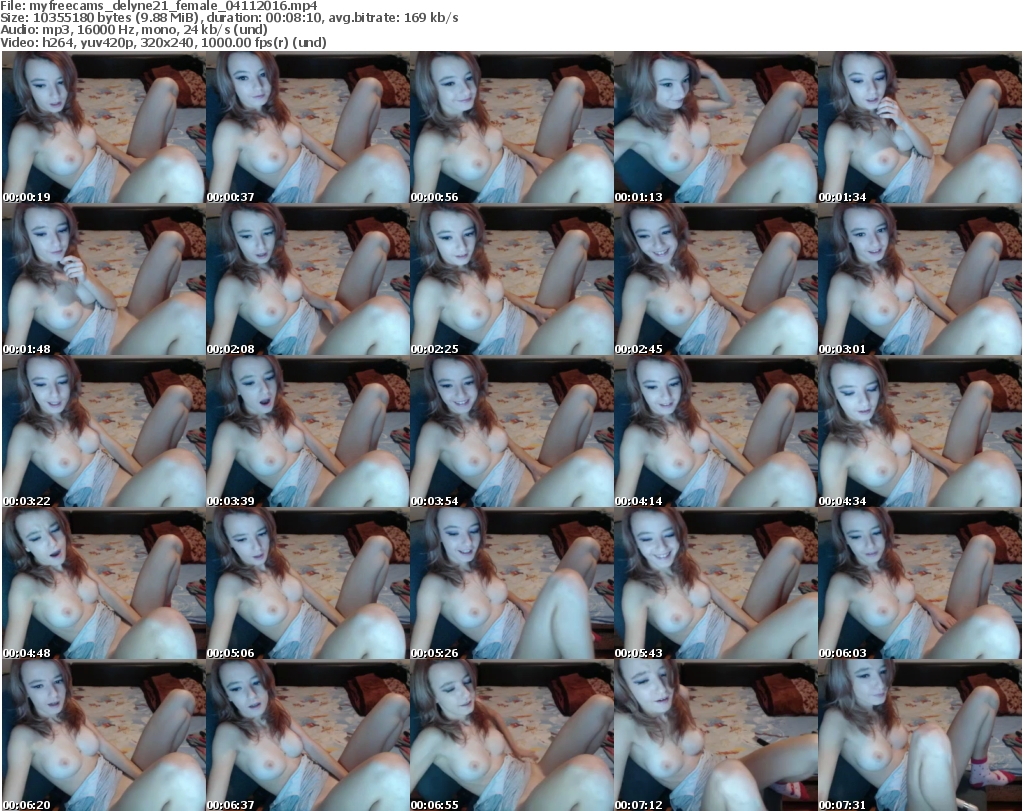1024x811 pixels.
Task: Open the frame stamped 00:03:39
Action: coord(308,432)
